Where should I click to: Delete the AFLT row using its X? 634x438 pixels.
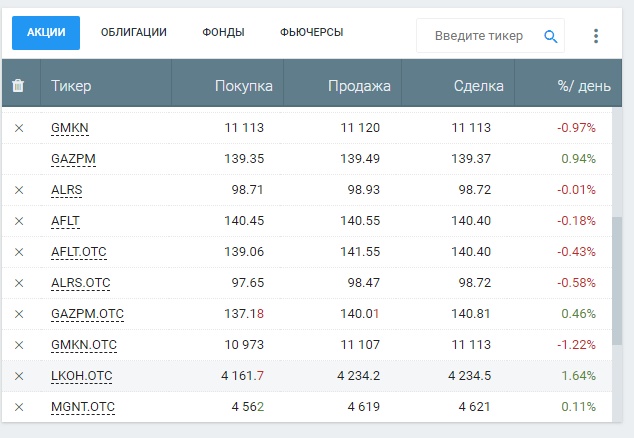(19, 221)
